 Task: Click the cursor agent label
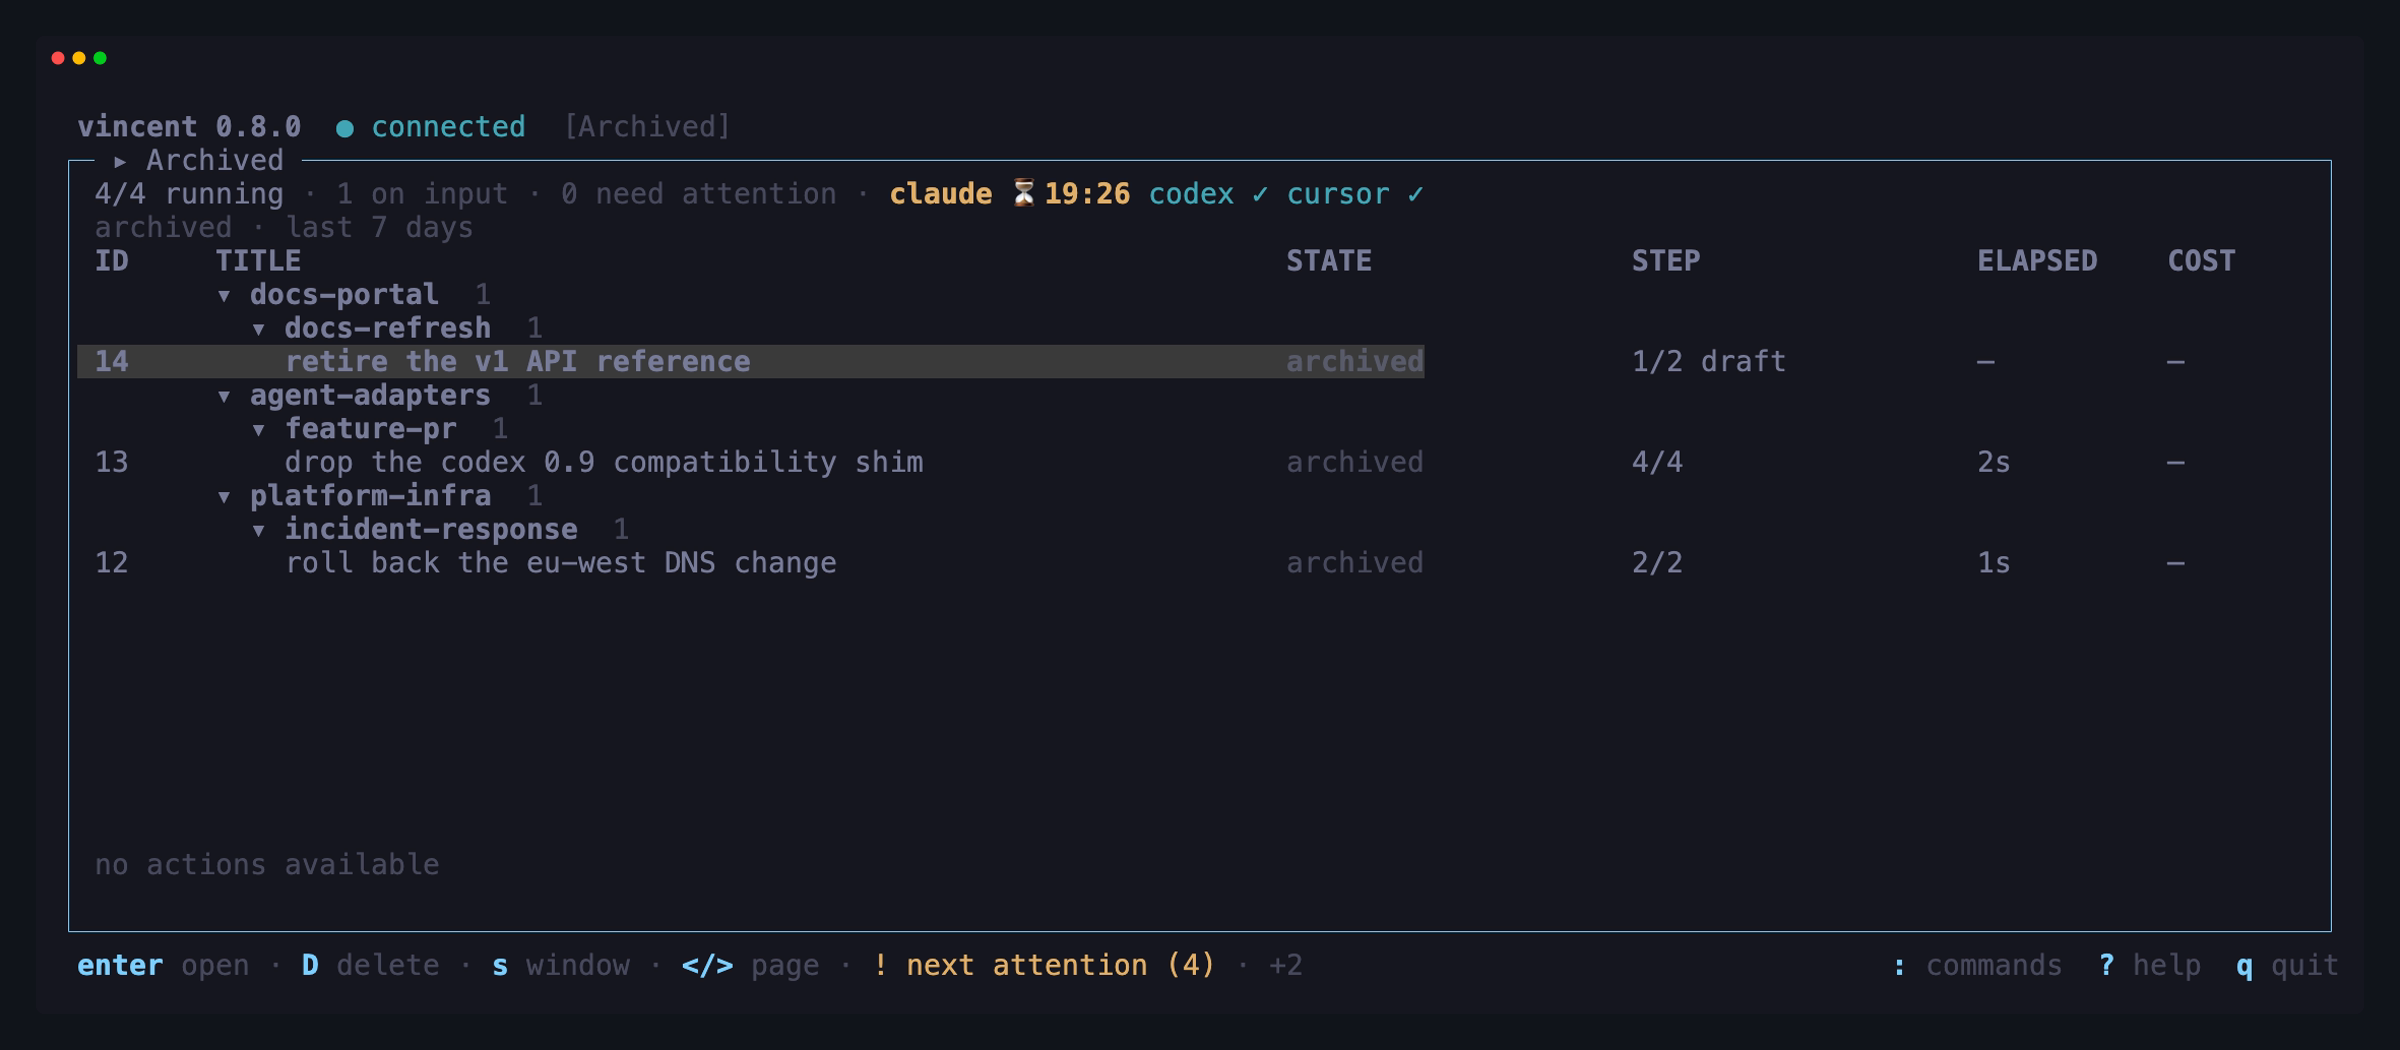1337,194
